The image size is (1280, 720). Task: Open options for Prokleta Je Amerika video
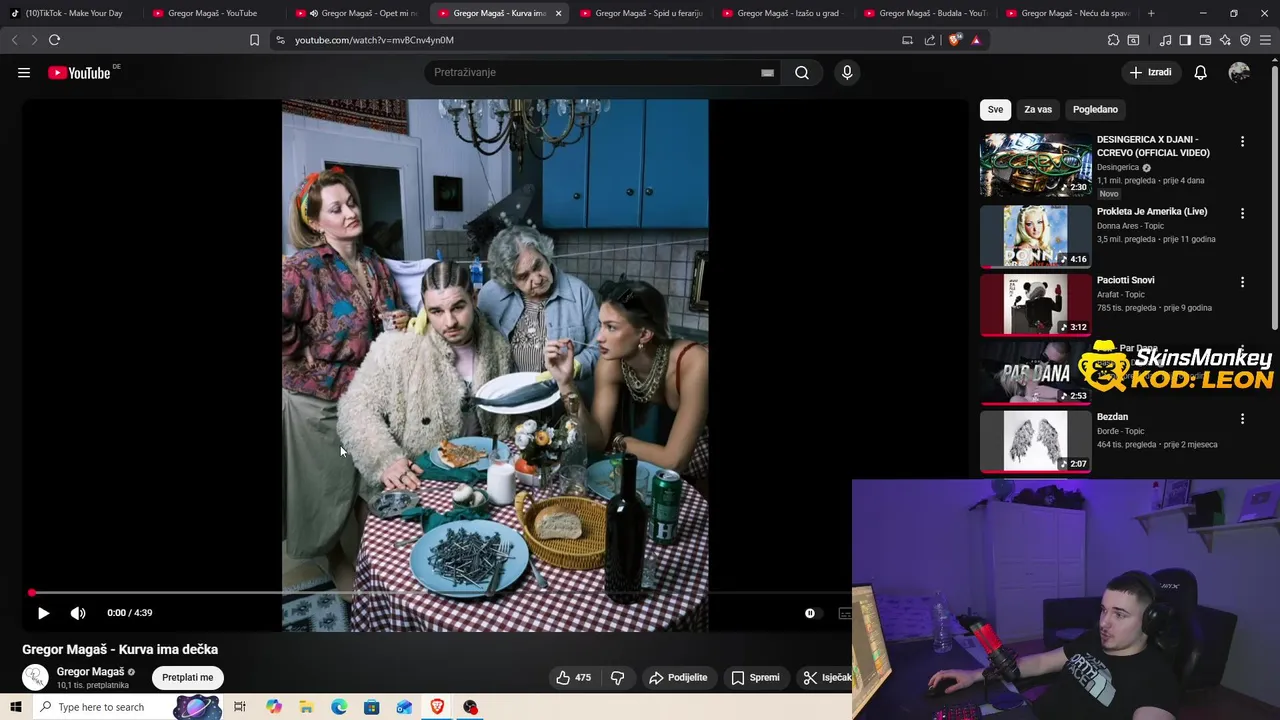click(x=1242, y=214)
